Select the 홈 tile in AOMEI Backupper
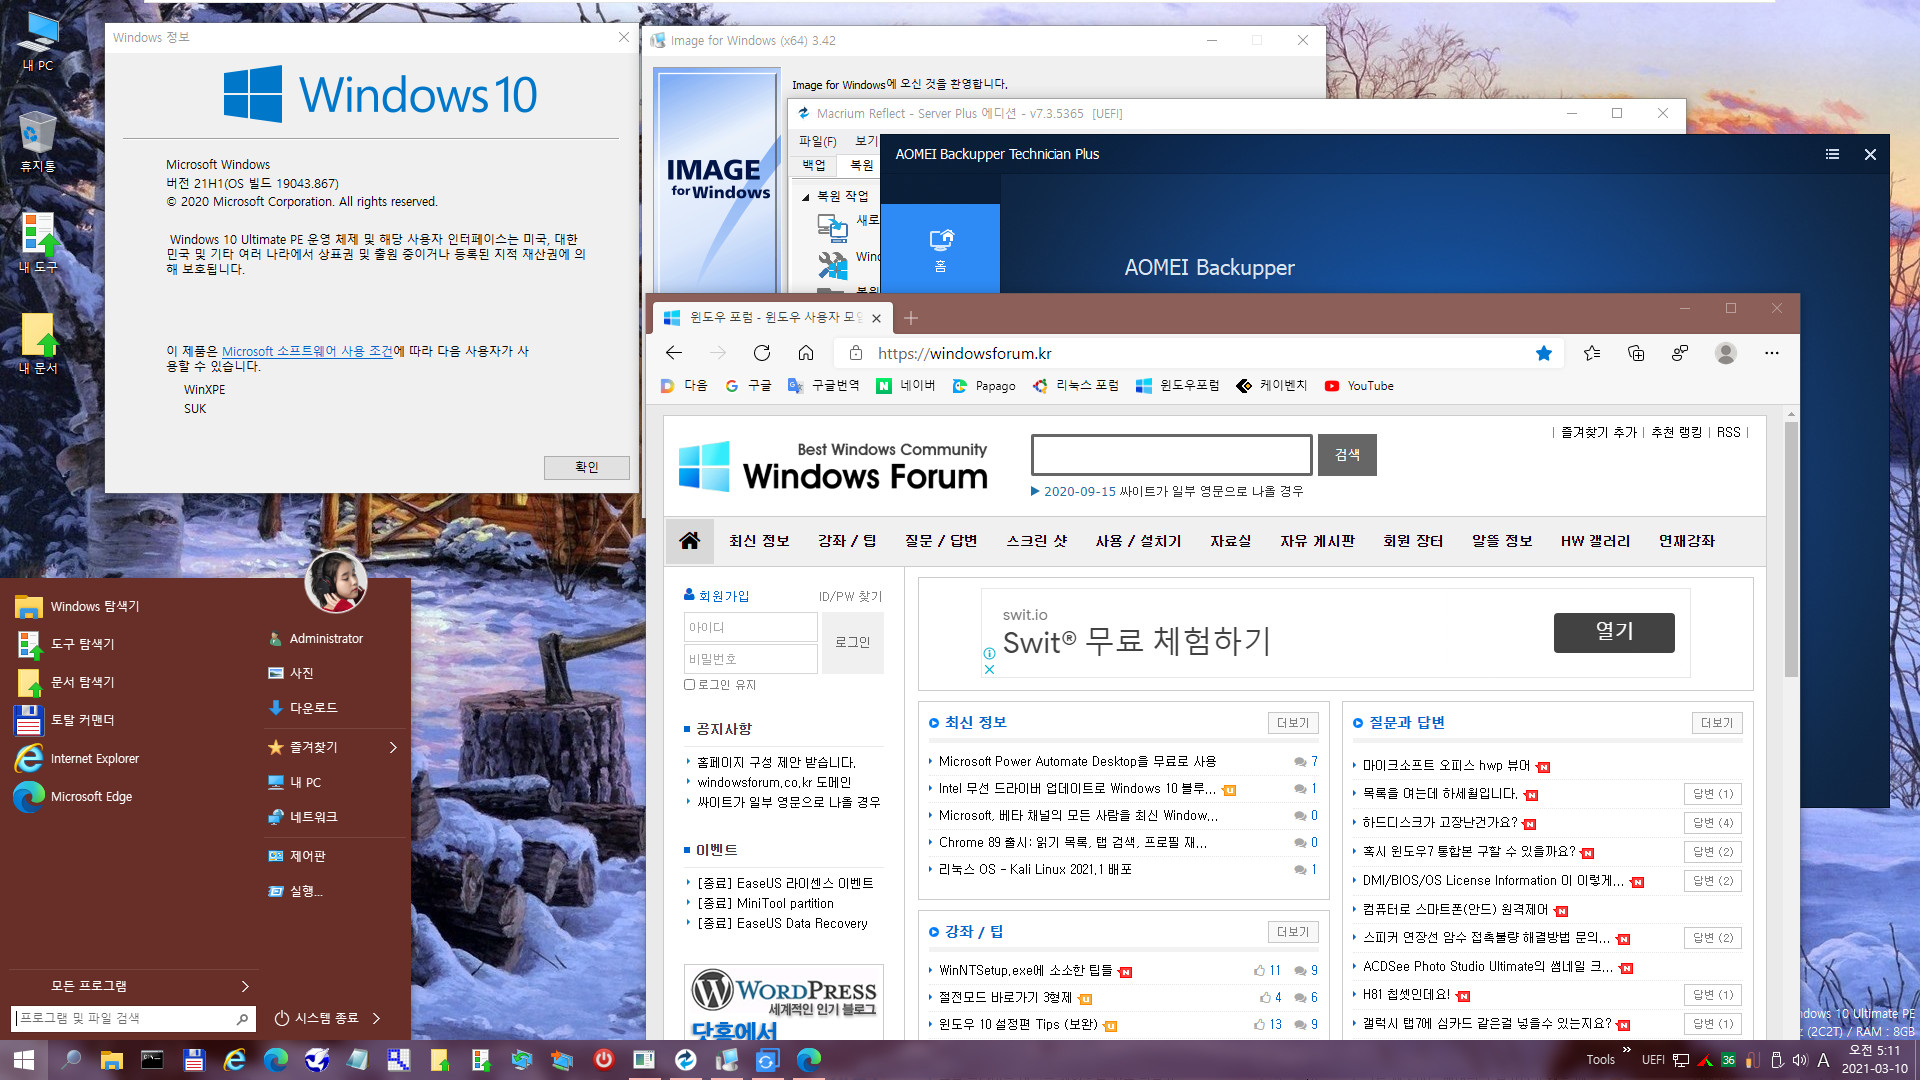 pyautogui.click(x=940, y=249)
